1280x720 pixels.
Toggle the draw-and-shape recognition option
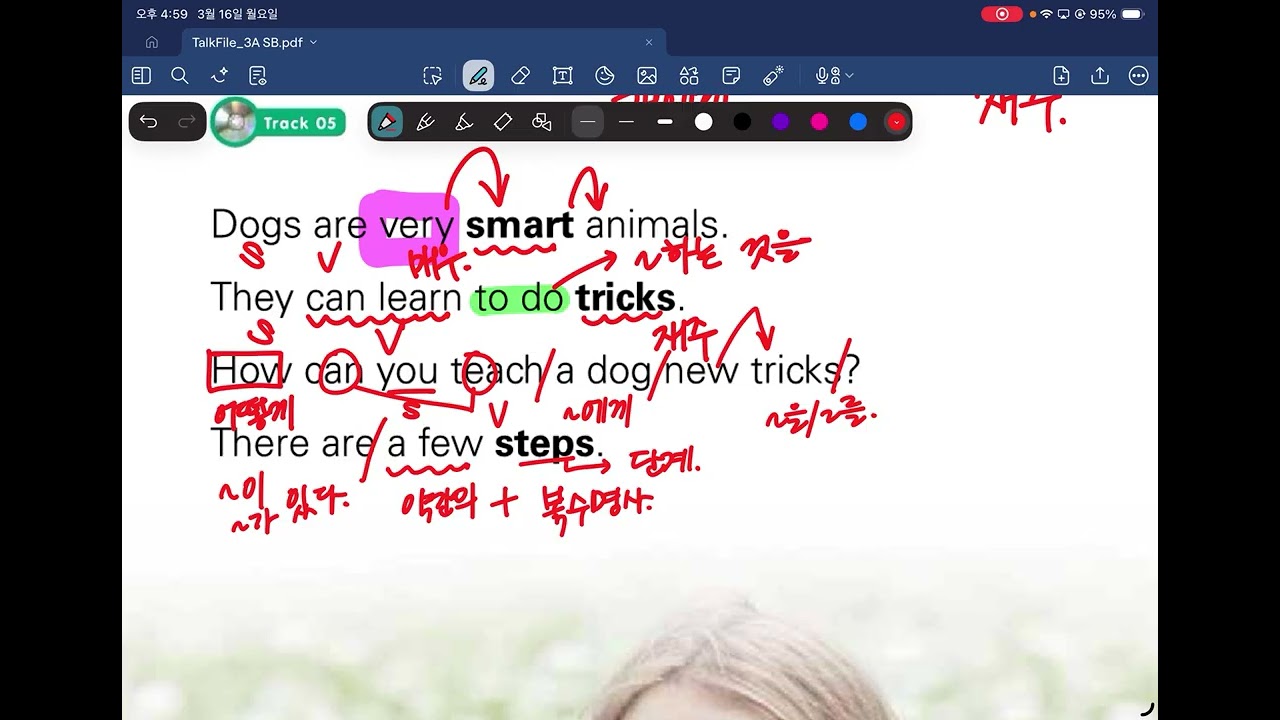pyautogui.click(x=542, y=122)
